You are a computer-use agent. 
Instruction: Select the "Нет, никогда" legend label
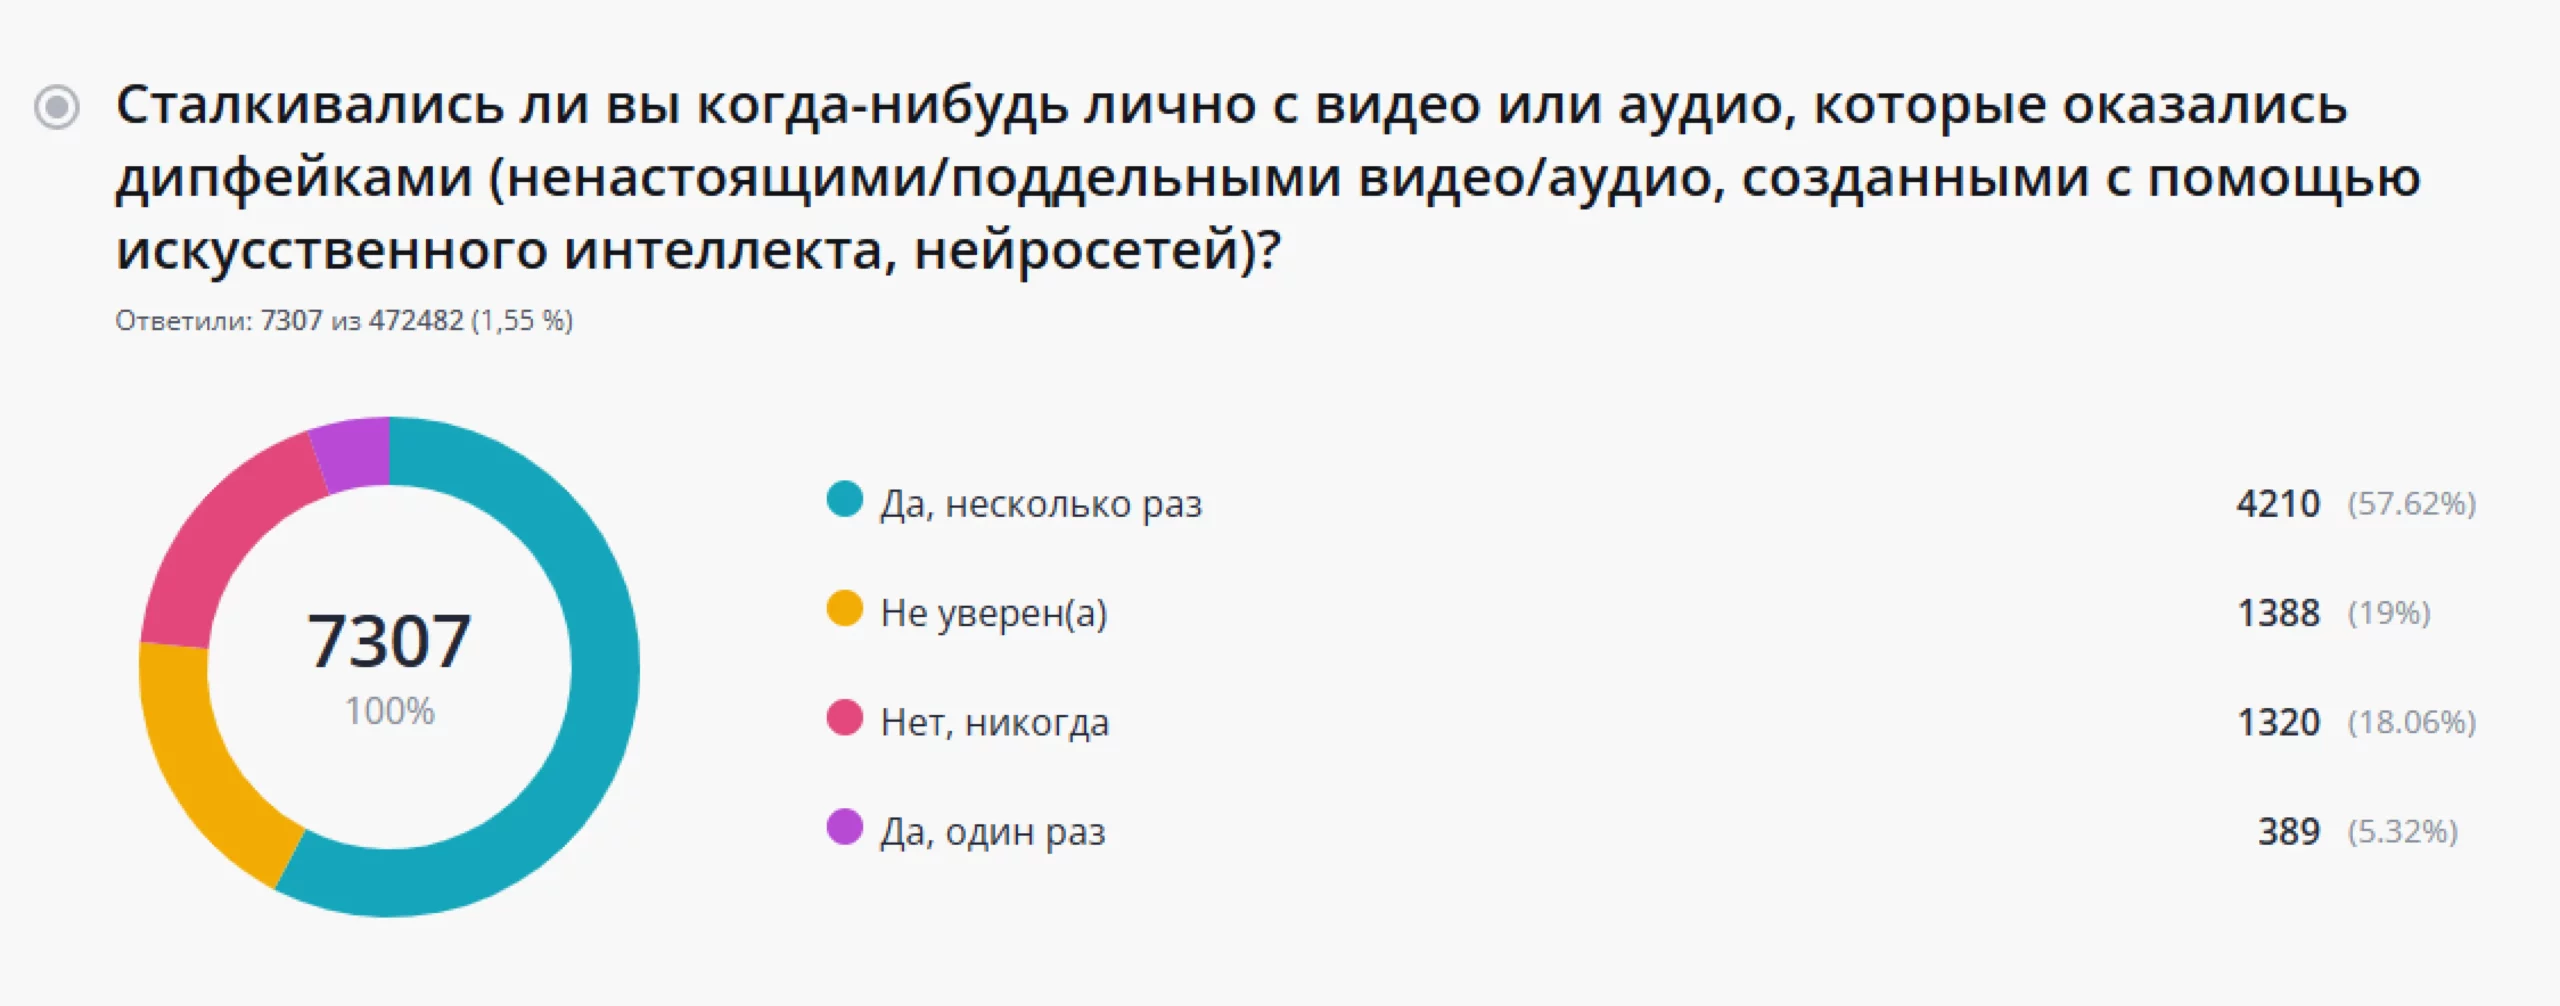point(995,722)
